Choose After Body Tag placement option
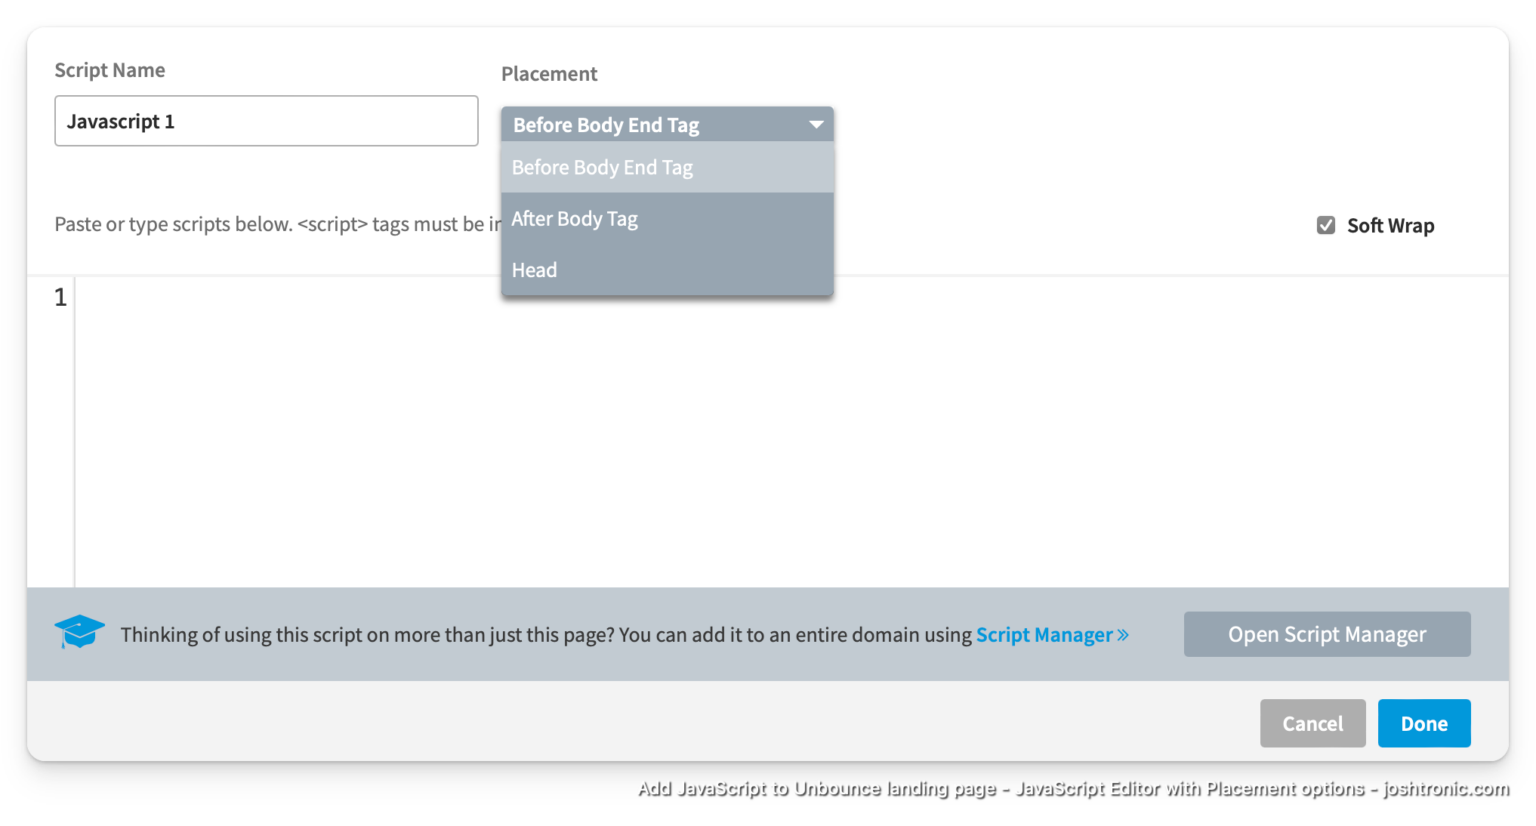 (667, 218)
